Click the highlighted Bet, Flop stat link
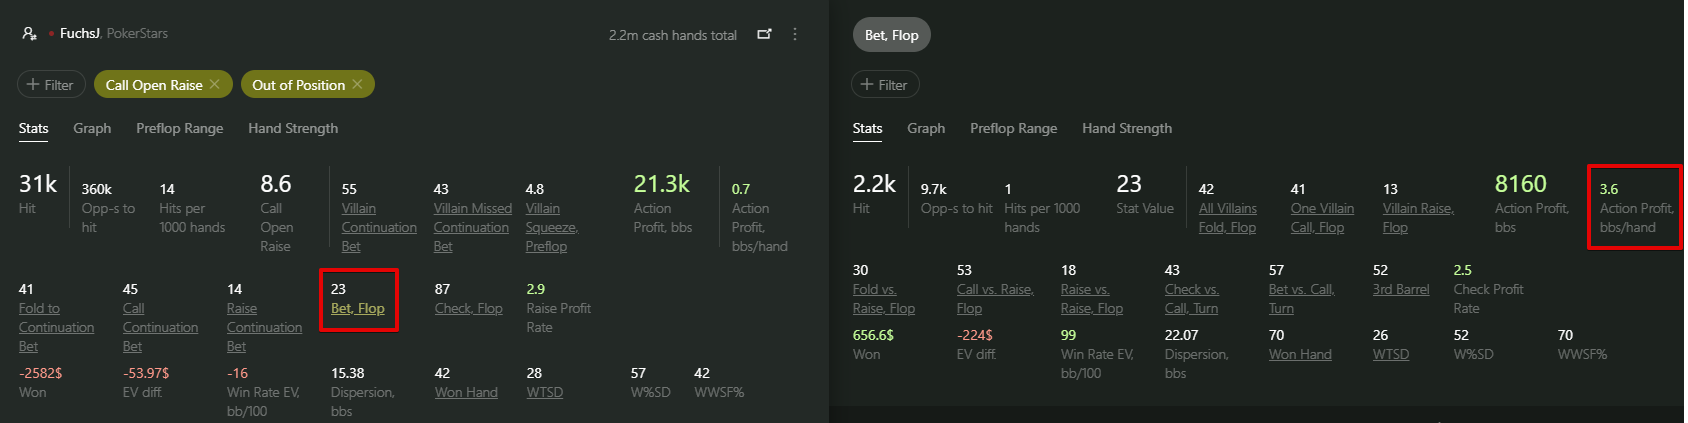 [358, 308]
